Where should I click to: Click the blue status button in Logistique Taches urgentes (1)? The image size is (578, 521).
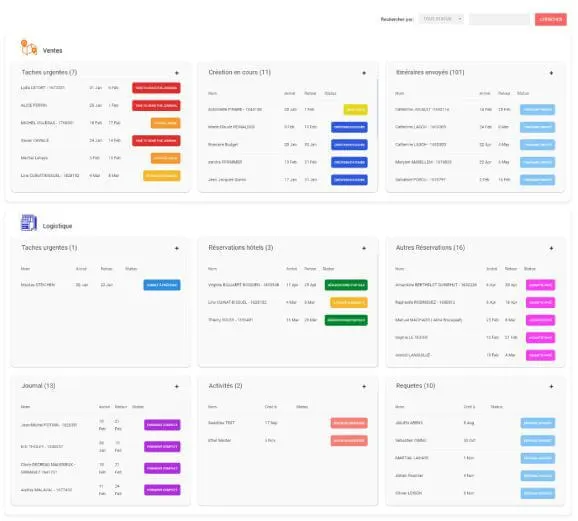tap(162, 285)
